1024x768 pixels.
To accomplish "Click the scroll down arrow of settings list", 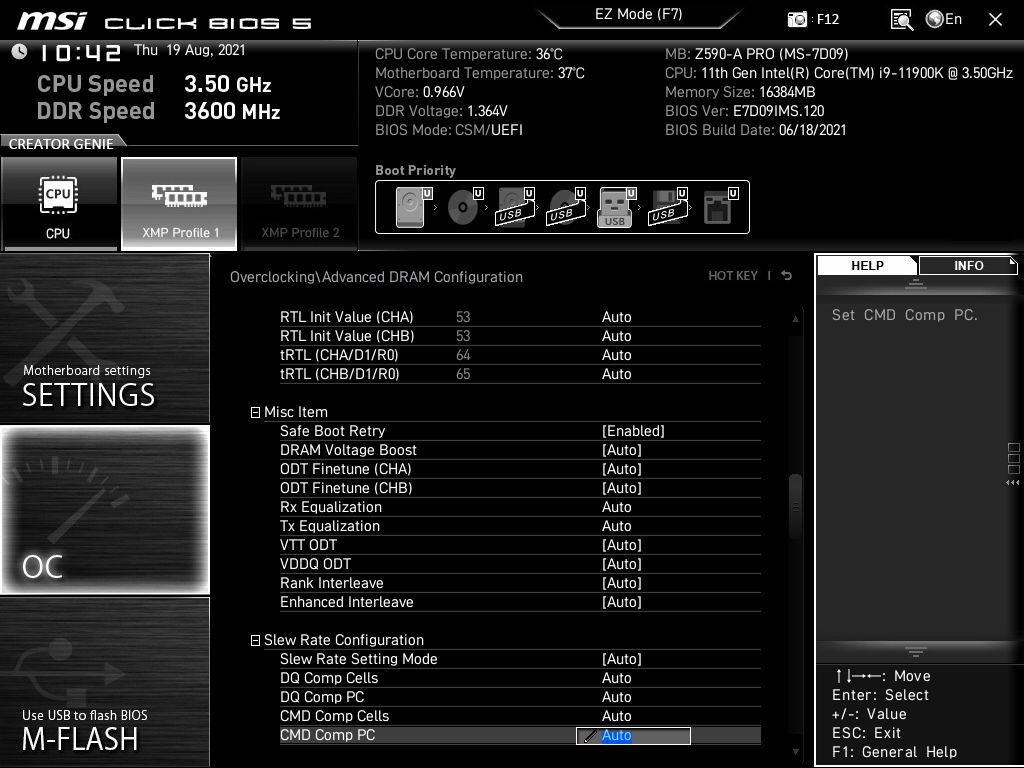I will click(x=795, y=752).
